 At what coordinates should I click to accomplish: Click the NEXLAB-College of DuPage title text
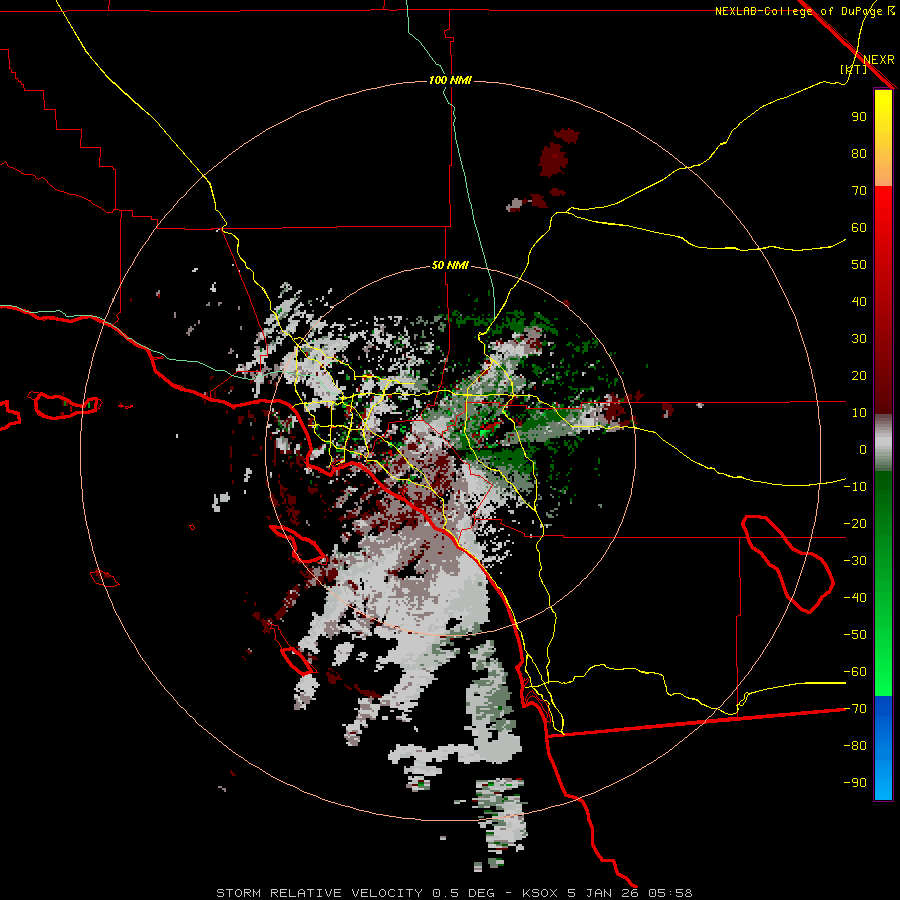(799, 11)
